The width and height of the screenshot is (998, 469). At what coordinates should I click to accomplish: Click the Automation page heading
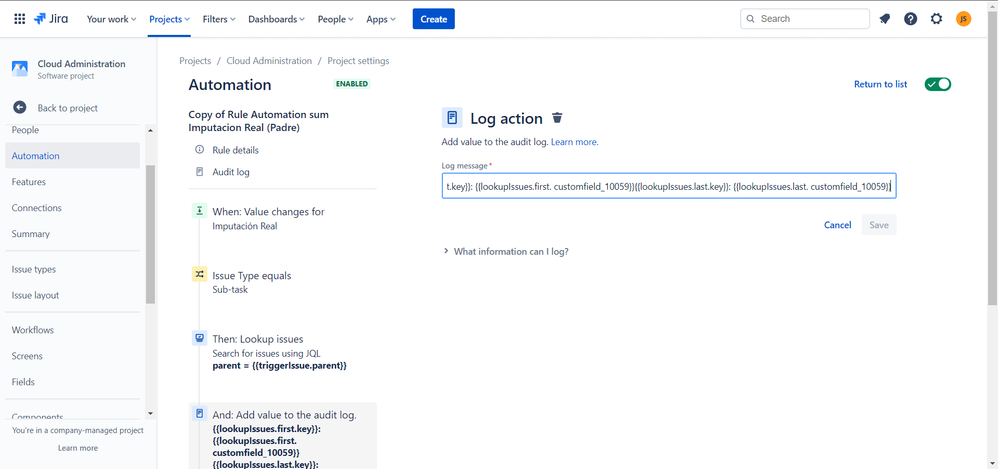[x=230, y=85]
